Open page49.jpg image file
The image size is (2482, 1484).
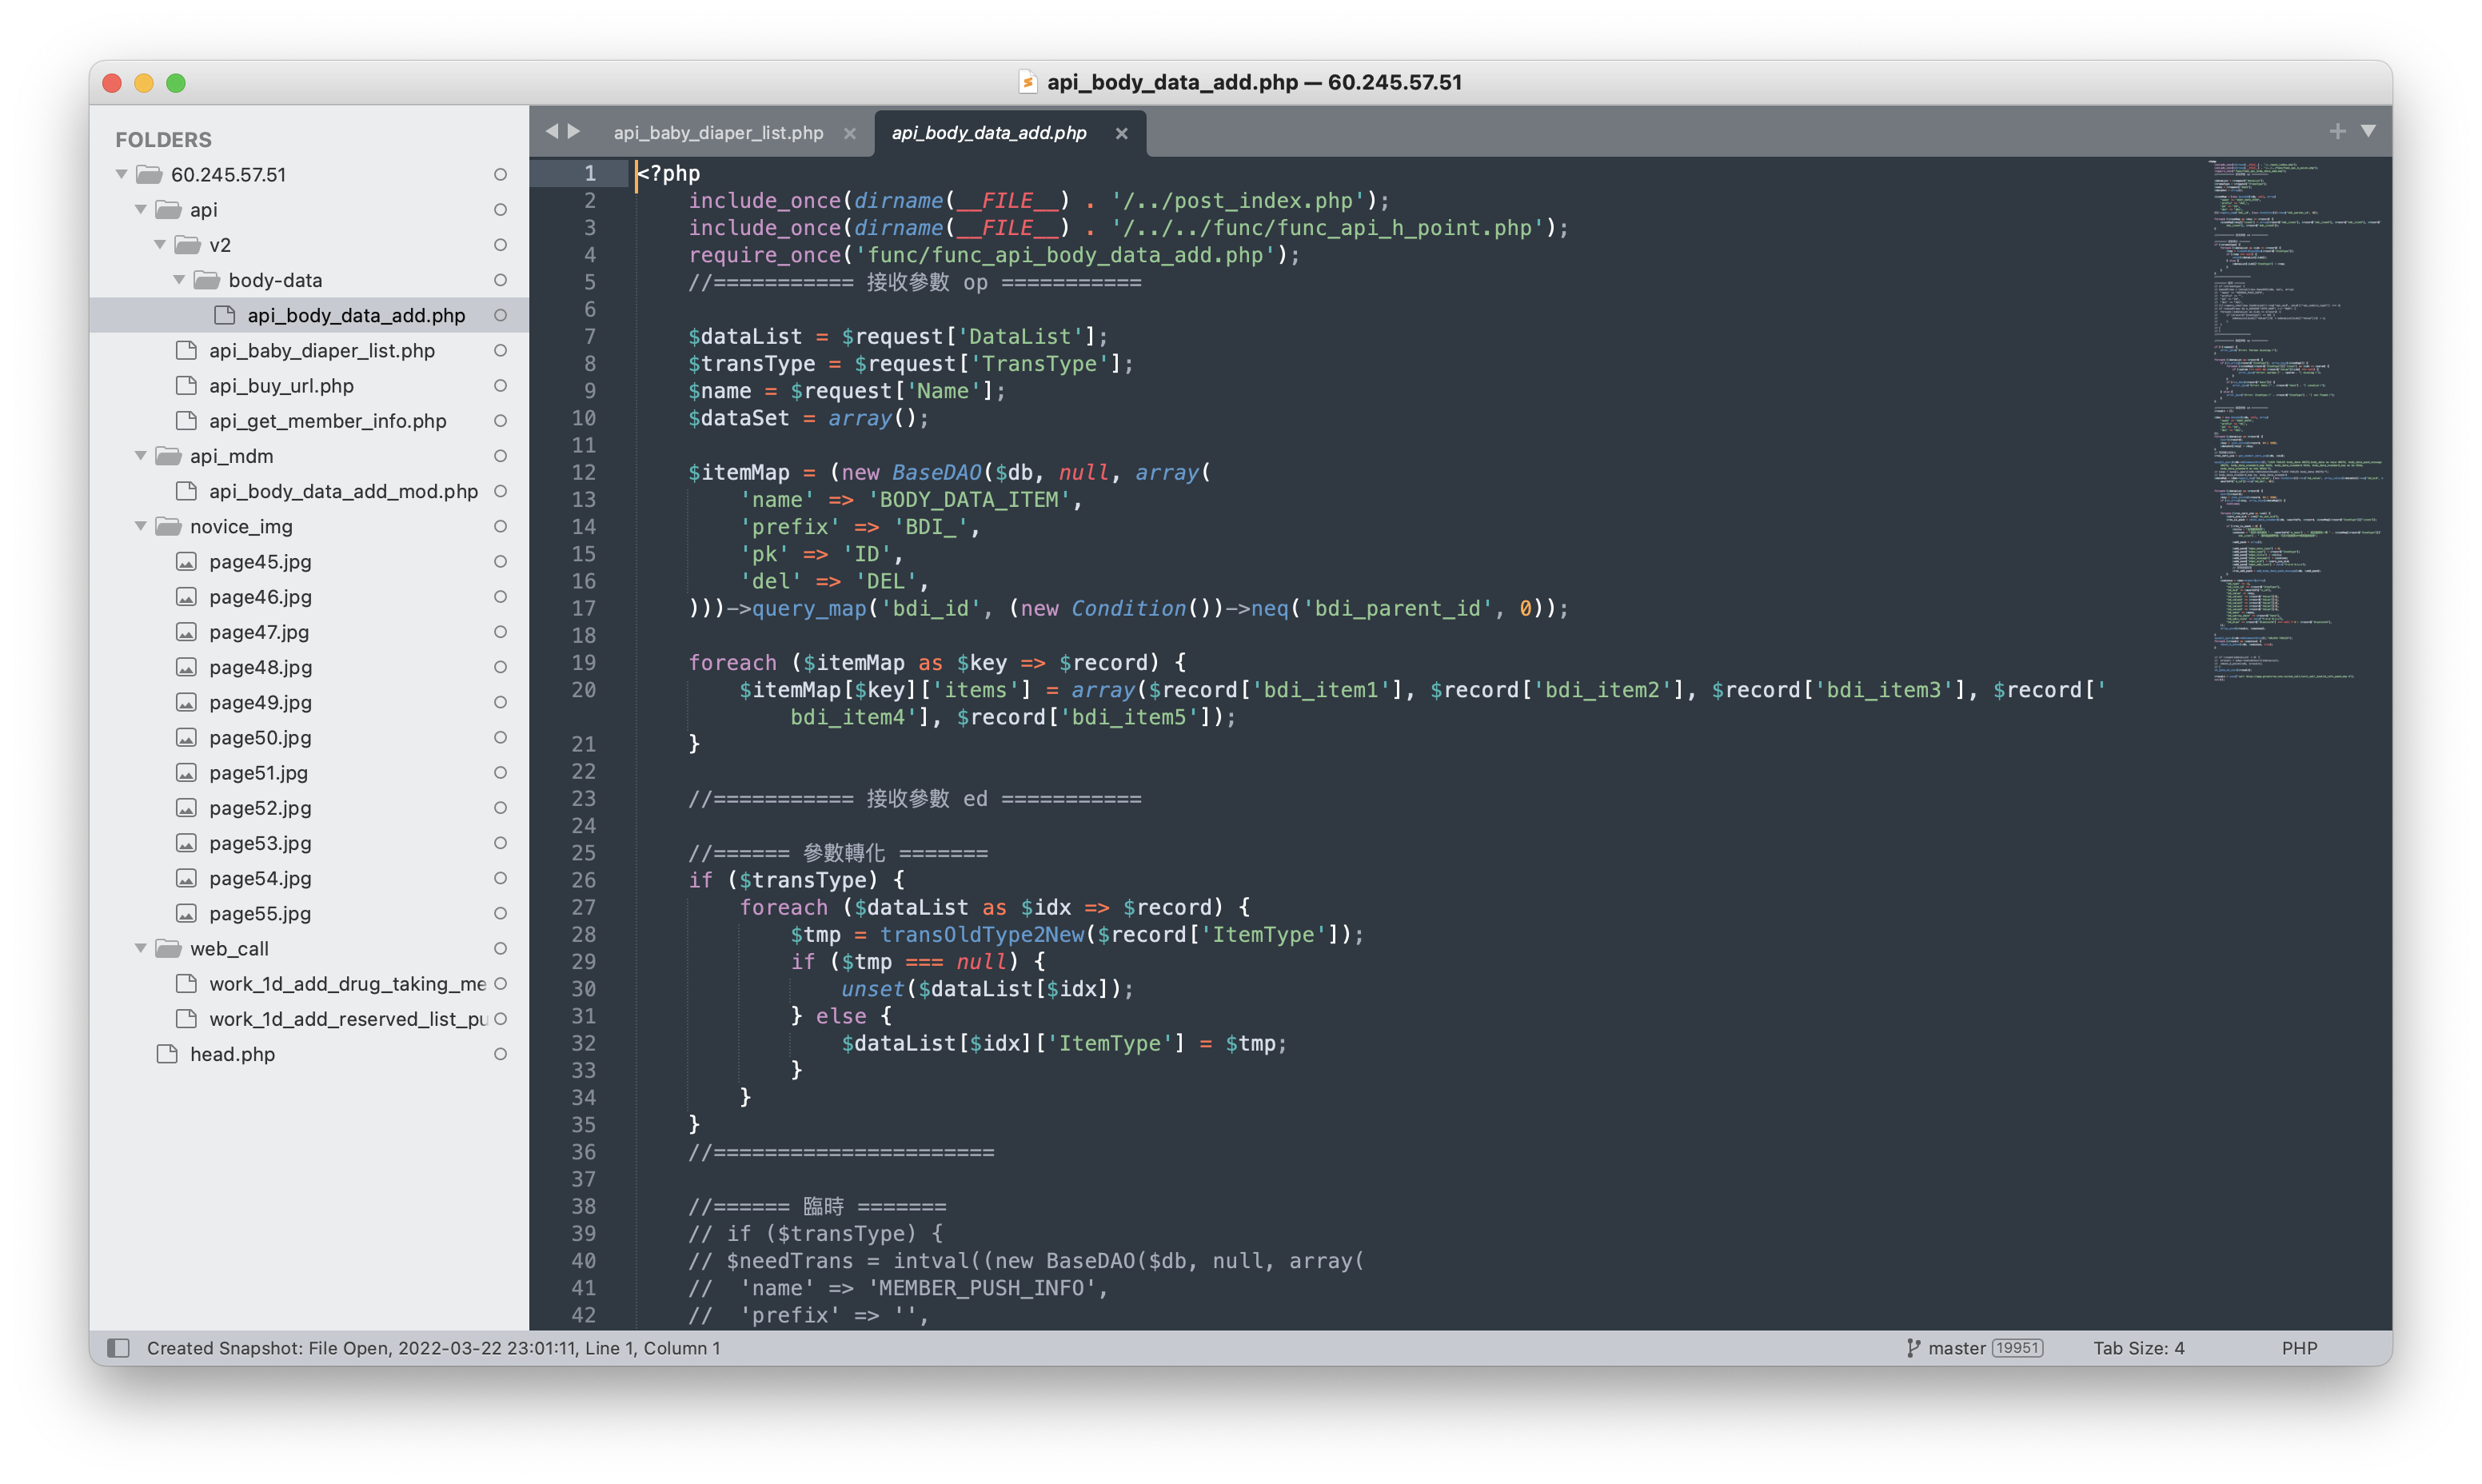pyautogui.click(x=260, y=702)
